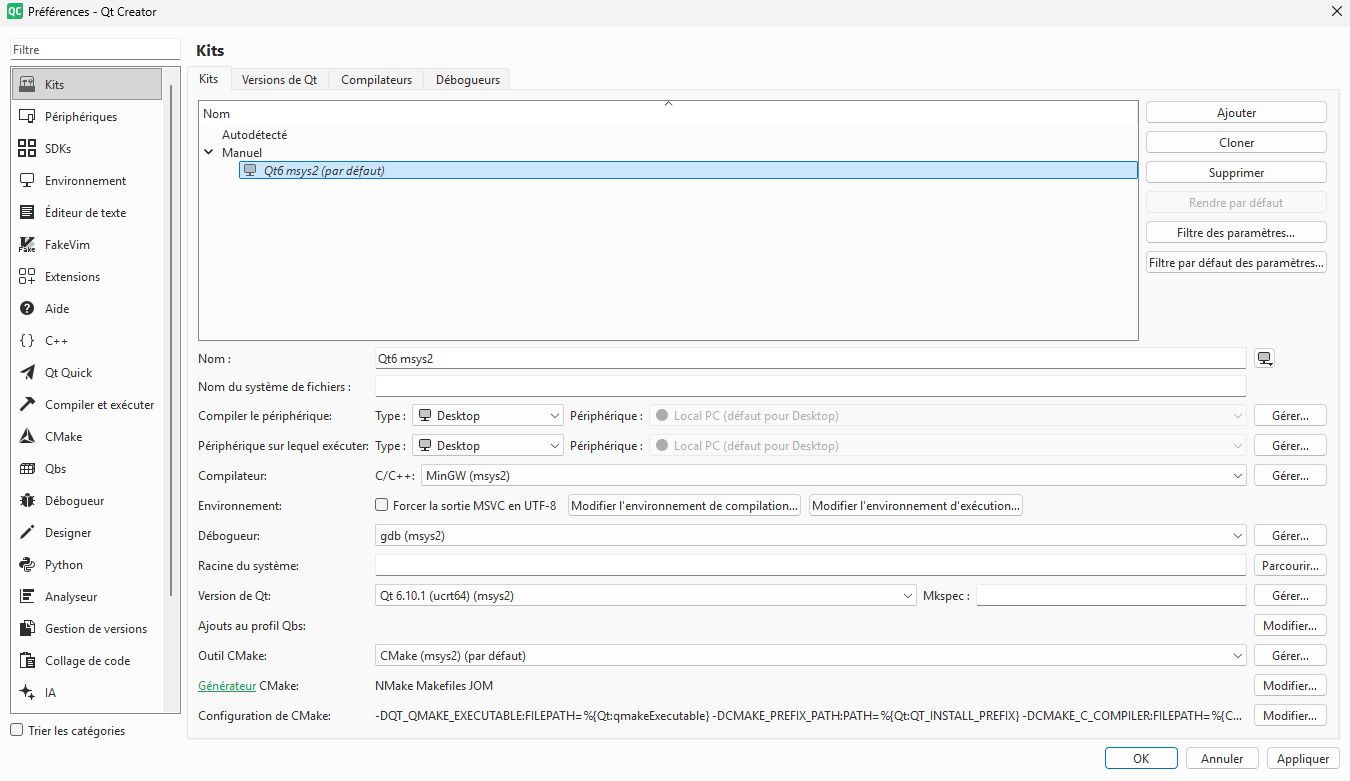Switch to the Versions de Qt tab
Image resolution: width=1350 pixels, height=781 pixels.
pyautogui.click(x=279, y=80)
